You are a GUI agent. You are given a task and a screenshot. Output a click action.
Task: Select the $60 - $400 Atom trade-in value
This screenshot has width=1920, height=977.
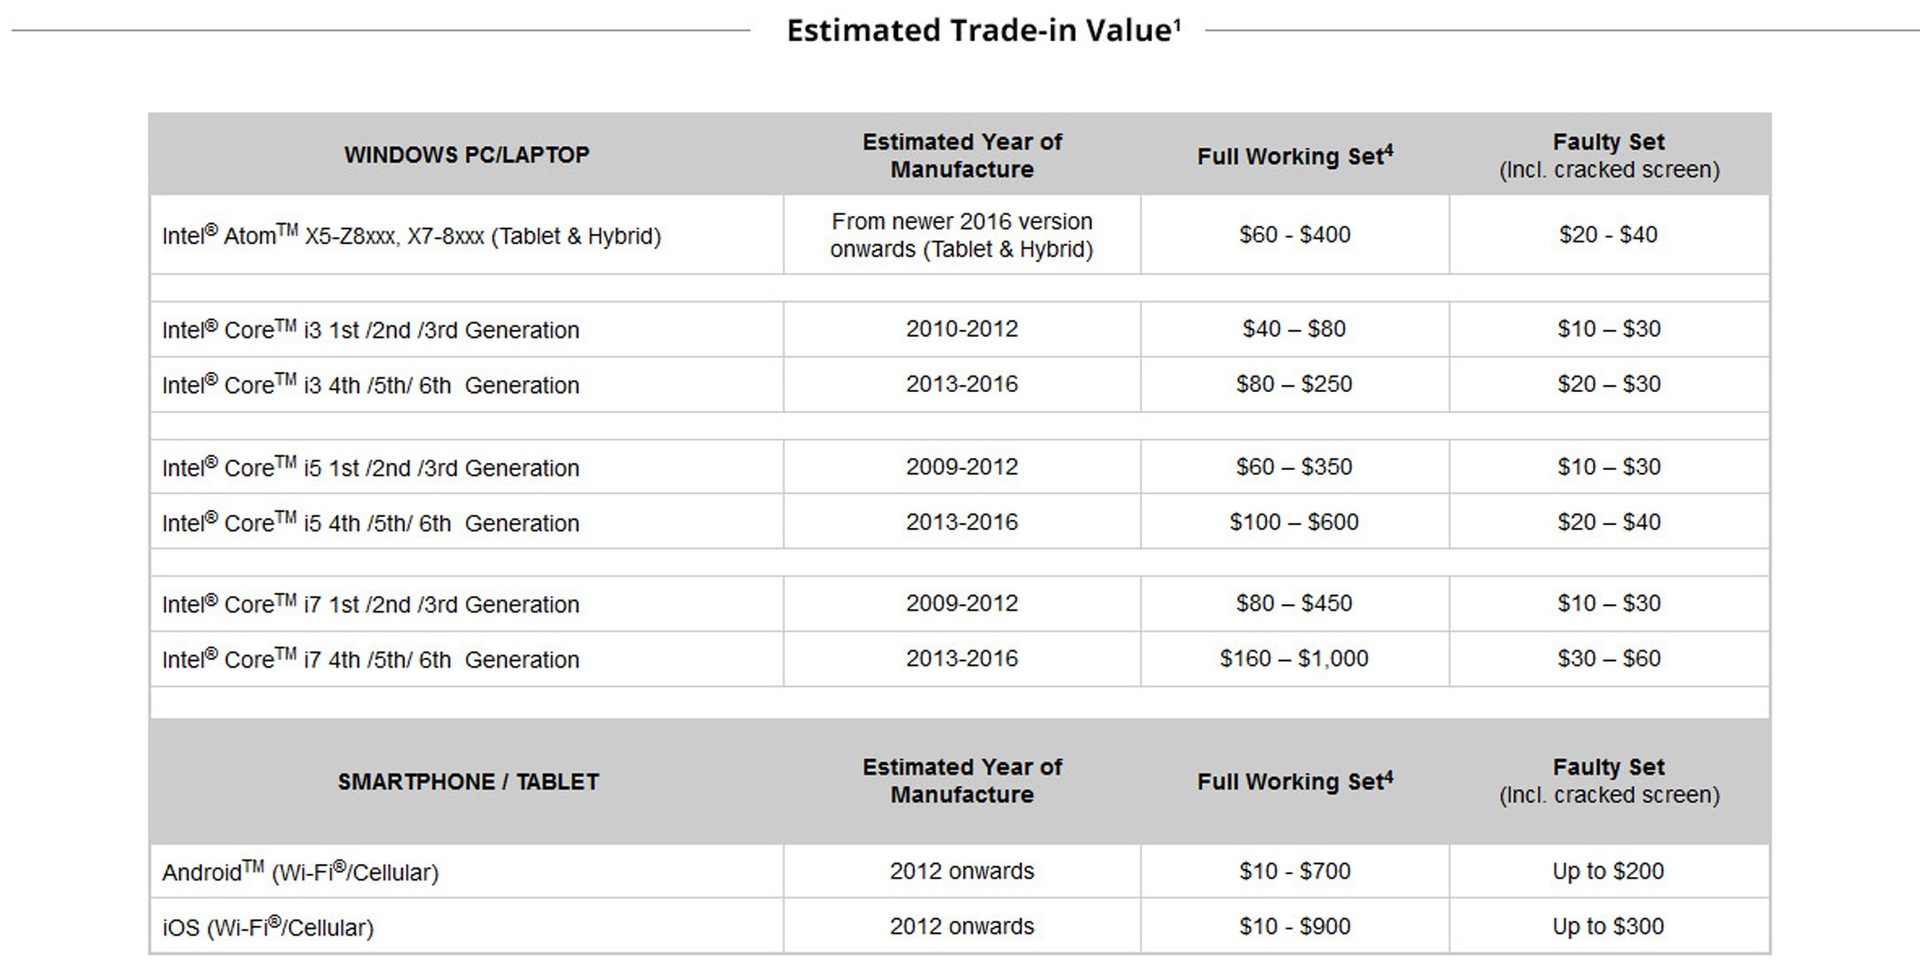pyautogui.click(x=1295, y=235)
